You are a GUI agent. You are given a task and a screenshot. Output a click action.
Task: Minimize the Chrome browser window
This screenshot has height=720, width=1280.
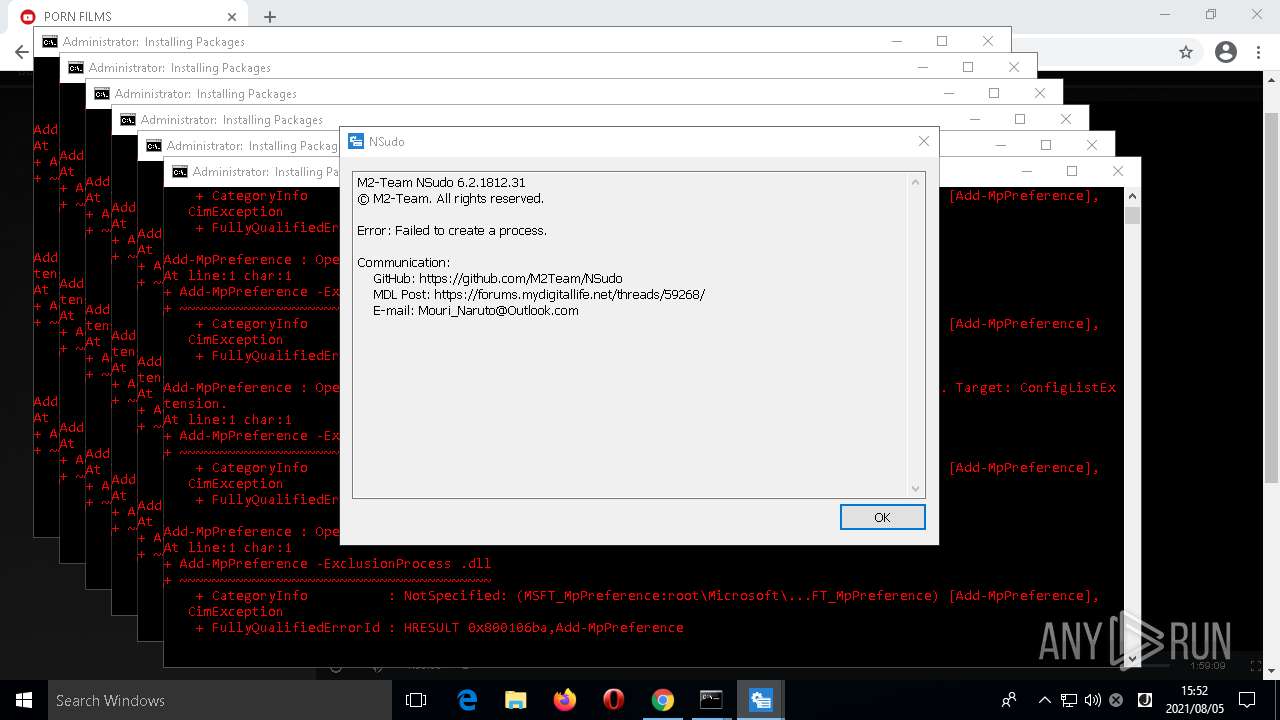coord(1165,15)
